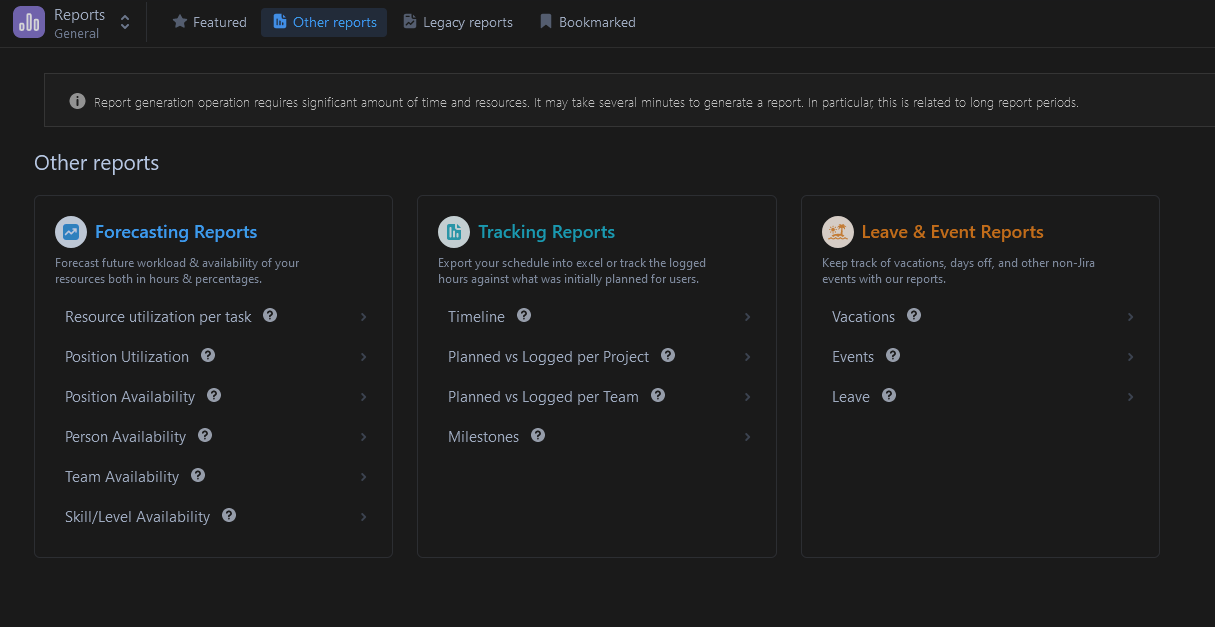Click the help icon next to Position Utilization
This screenshot has height=627, width=1215.
tap(208, 355)
